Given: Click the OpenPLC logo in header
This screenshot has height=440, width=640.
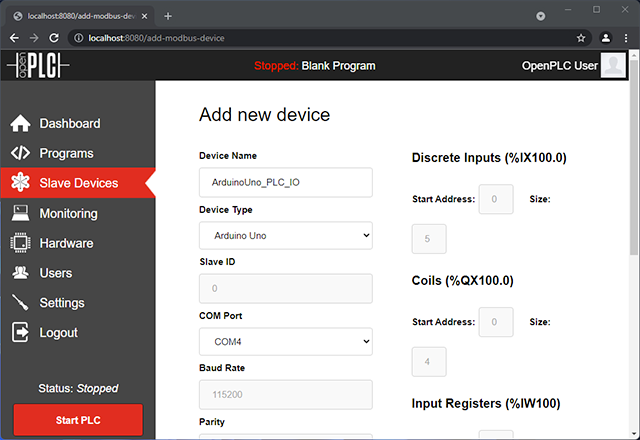Looking at the screenshot, I should pos(36,66).
